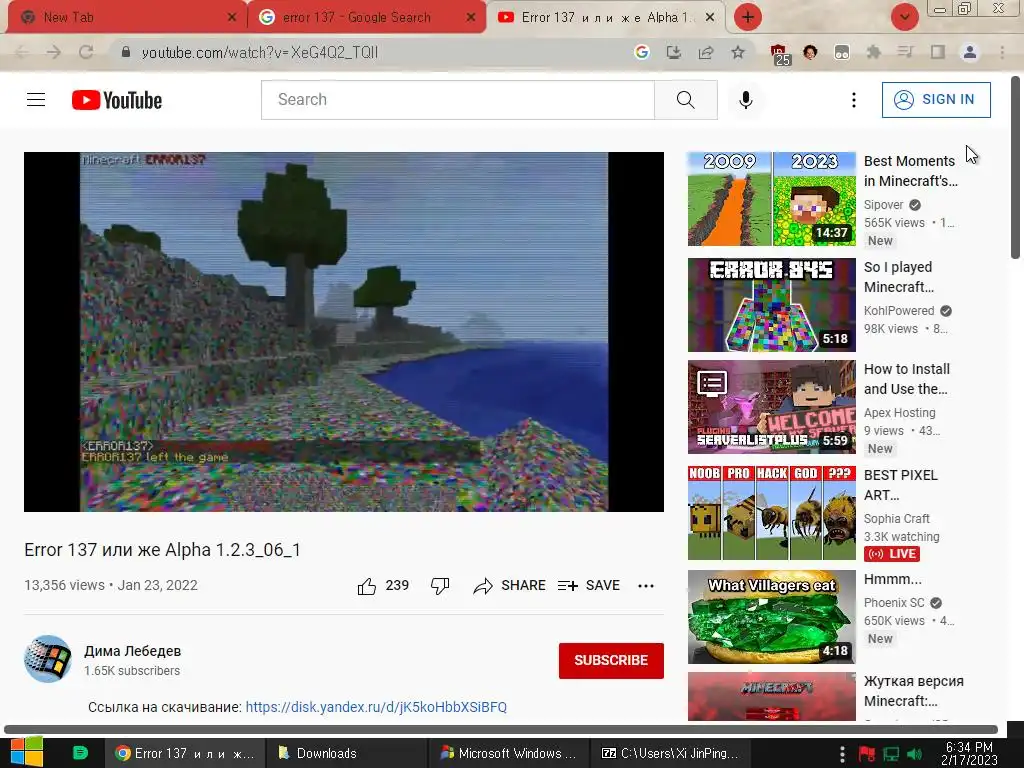Open Microsoft Windows taskbar item
Viewport: 1024px width, 768px height.
pos(508,753)
